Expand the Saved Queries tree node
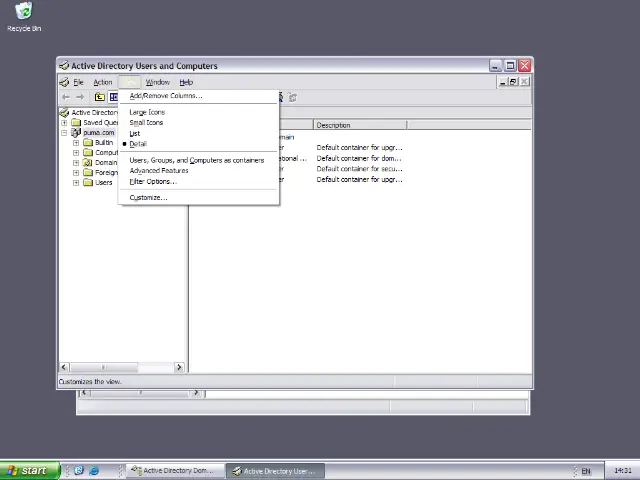This screenshot has height=480, width=640. [x=65, y=123]
